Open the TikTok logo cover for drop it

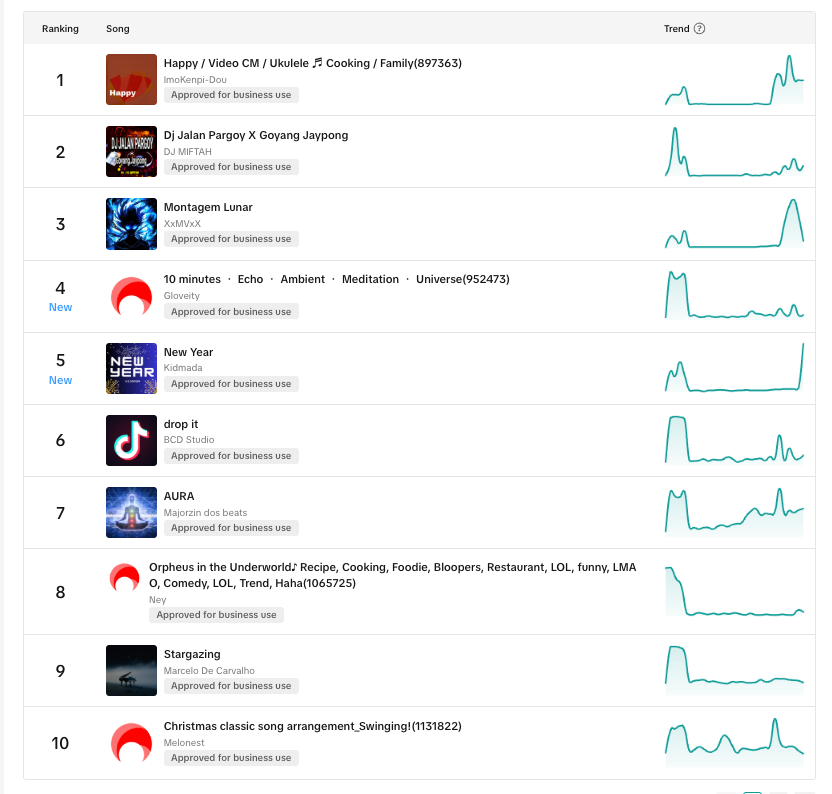pyautogui.click(x=131, y=440)
